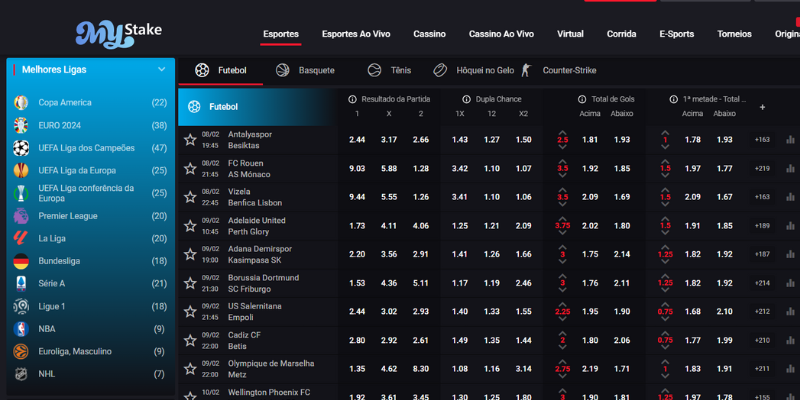Select Ligue 1 league icon

pos(21,306)
